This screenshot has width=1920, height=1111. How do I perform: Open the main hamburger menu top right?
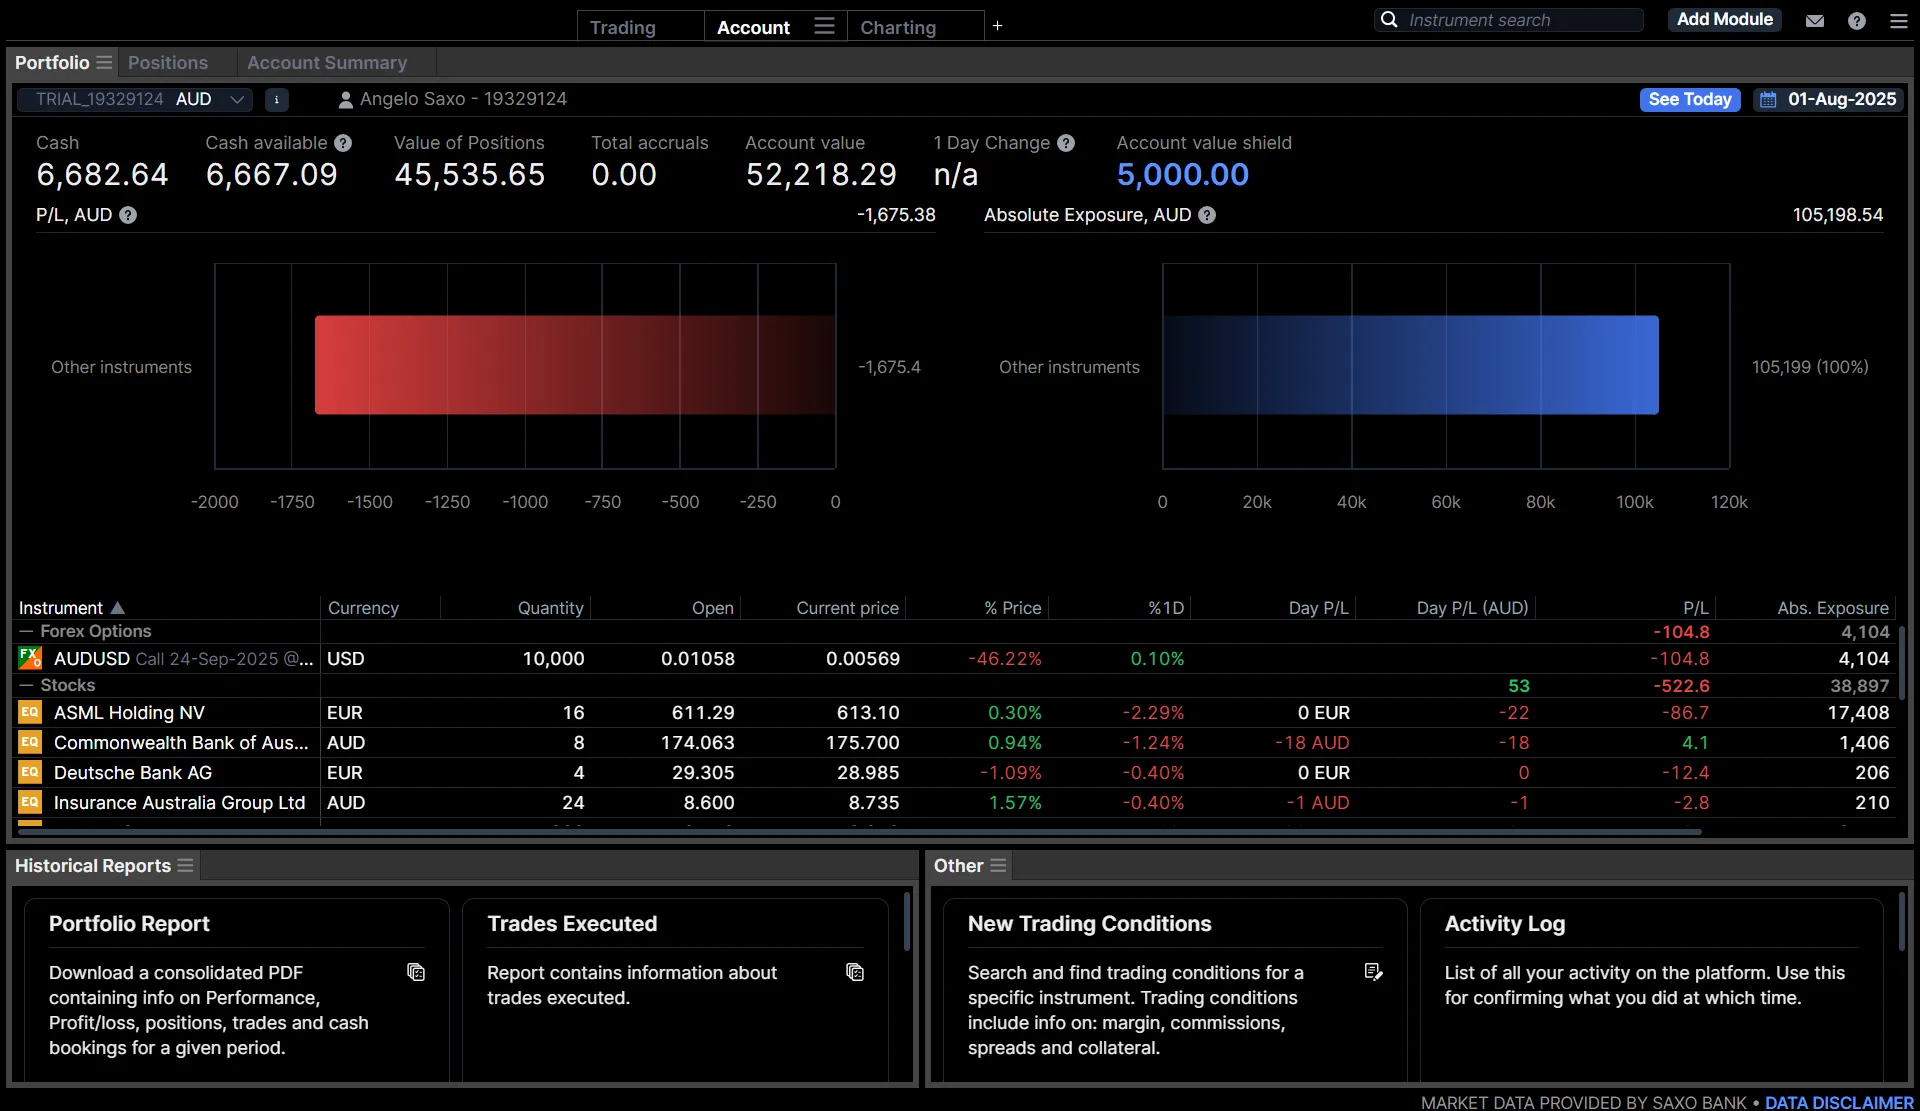[1899, 20]
